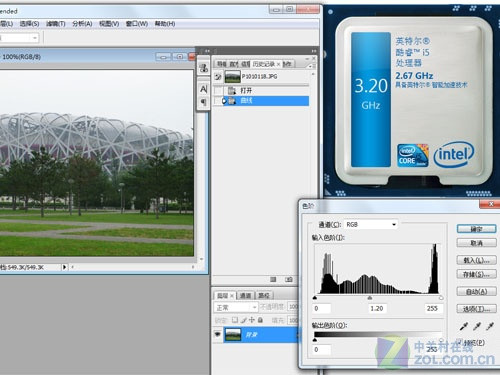500x375 pixels.
Task: Close the 图层 tab with its x
Action: [232, 296]
